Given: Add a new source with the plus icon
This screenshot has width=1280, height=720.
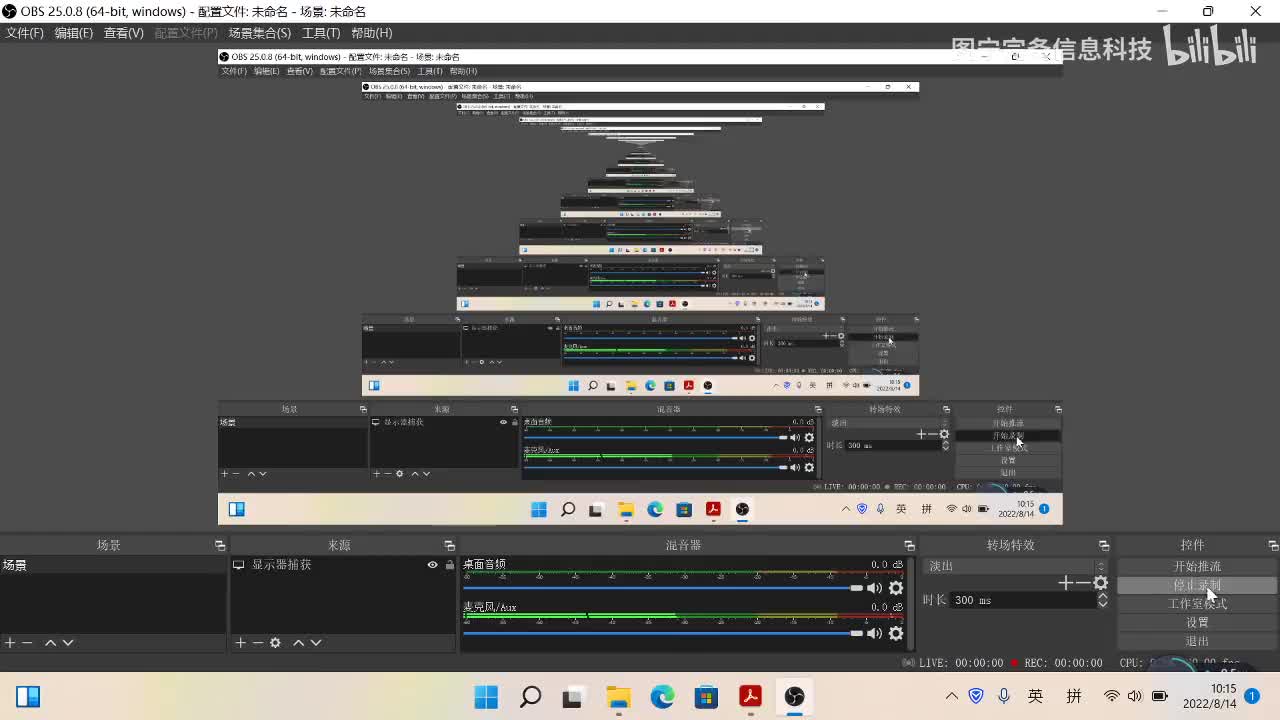Looking at the screenshot, I should tap(240, 643).
